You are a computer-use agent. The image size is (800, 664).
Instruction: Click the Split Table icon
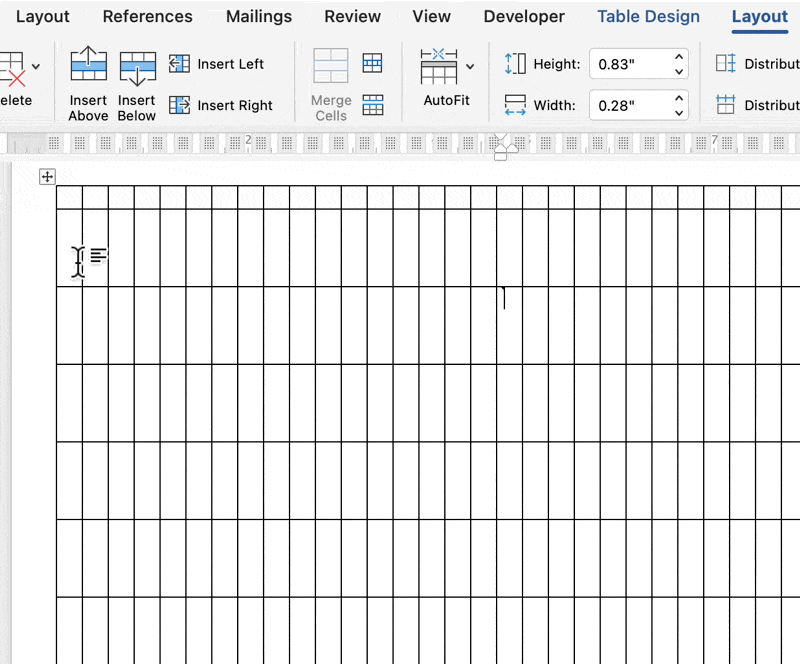pos(372,105)
